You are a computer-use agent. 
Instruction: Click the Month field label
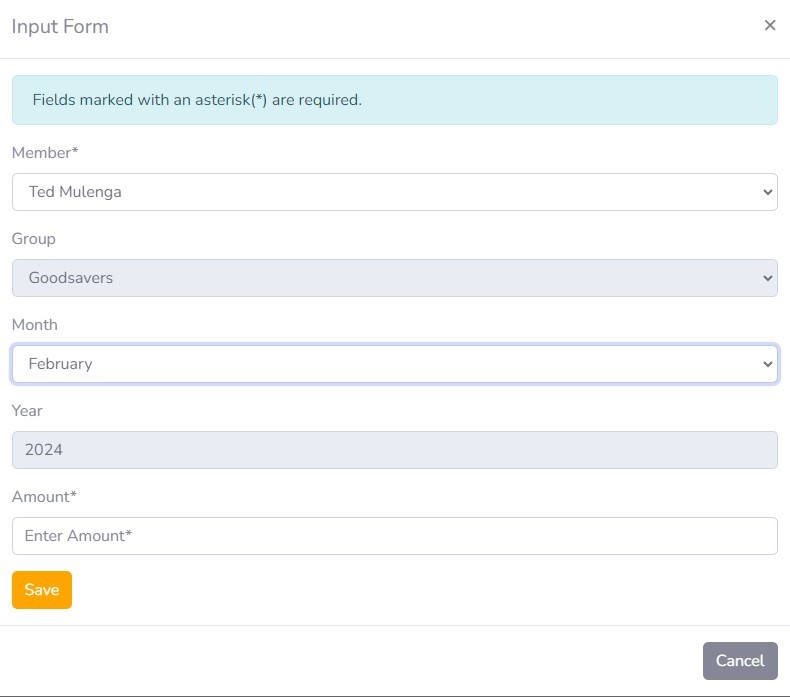coord(35,325)
